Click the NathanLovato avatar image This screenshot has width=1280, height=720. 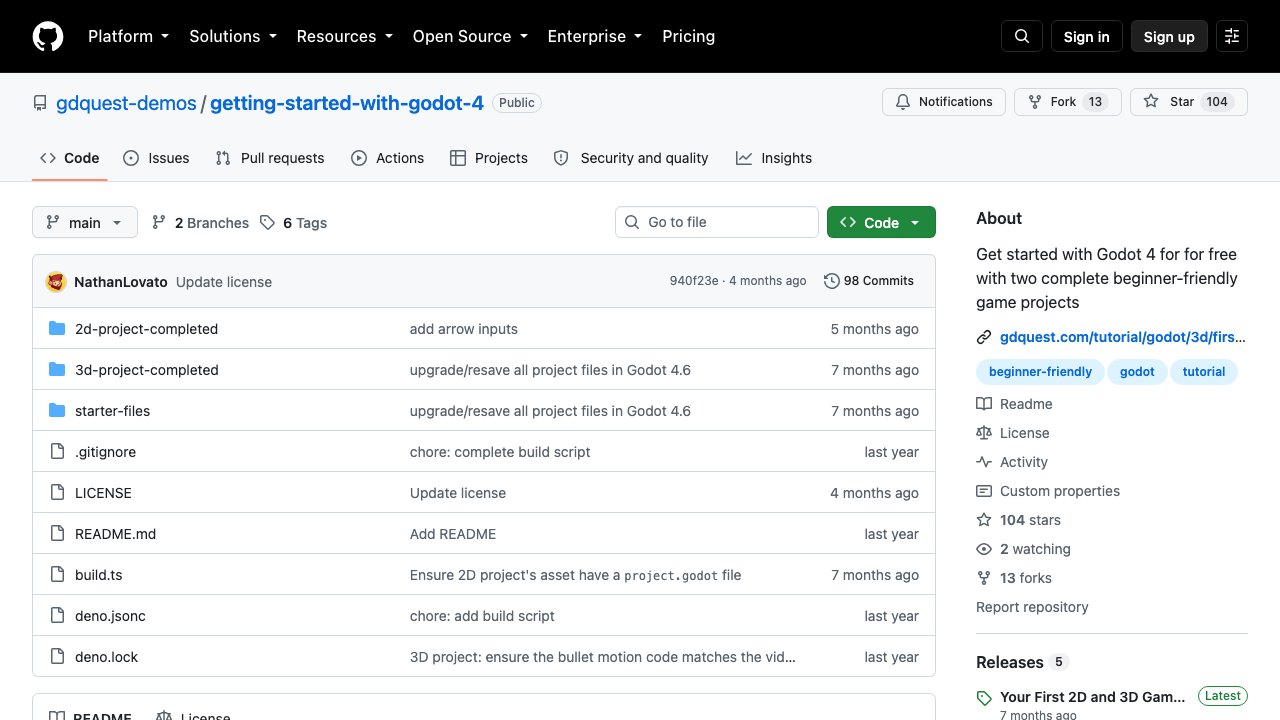coord(56,282)
